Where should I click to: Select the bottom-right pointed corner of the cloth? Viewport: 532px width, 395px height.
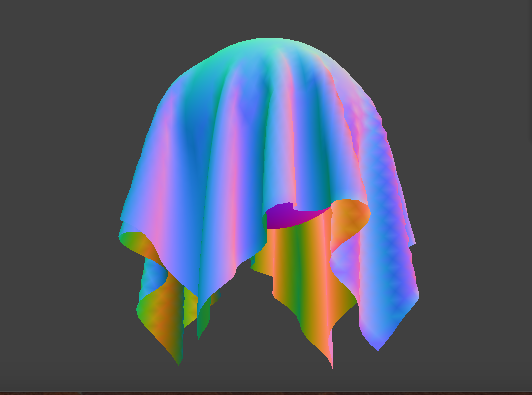pos(378,343)
